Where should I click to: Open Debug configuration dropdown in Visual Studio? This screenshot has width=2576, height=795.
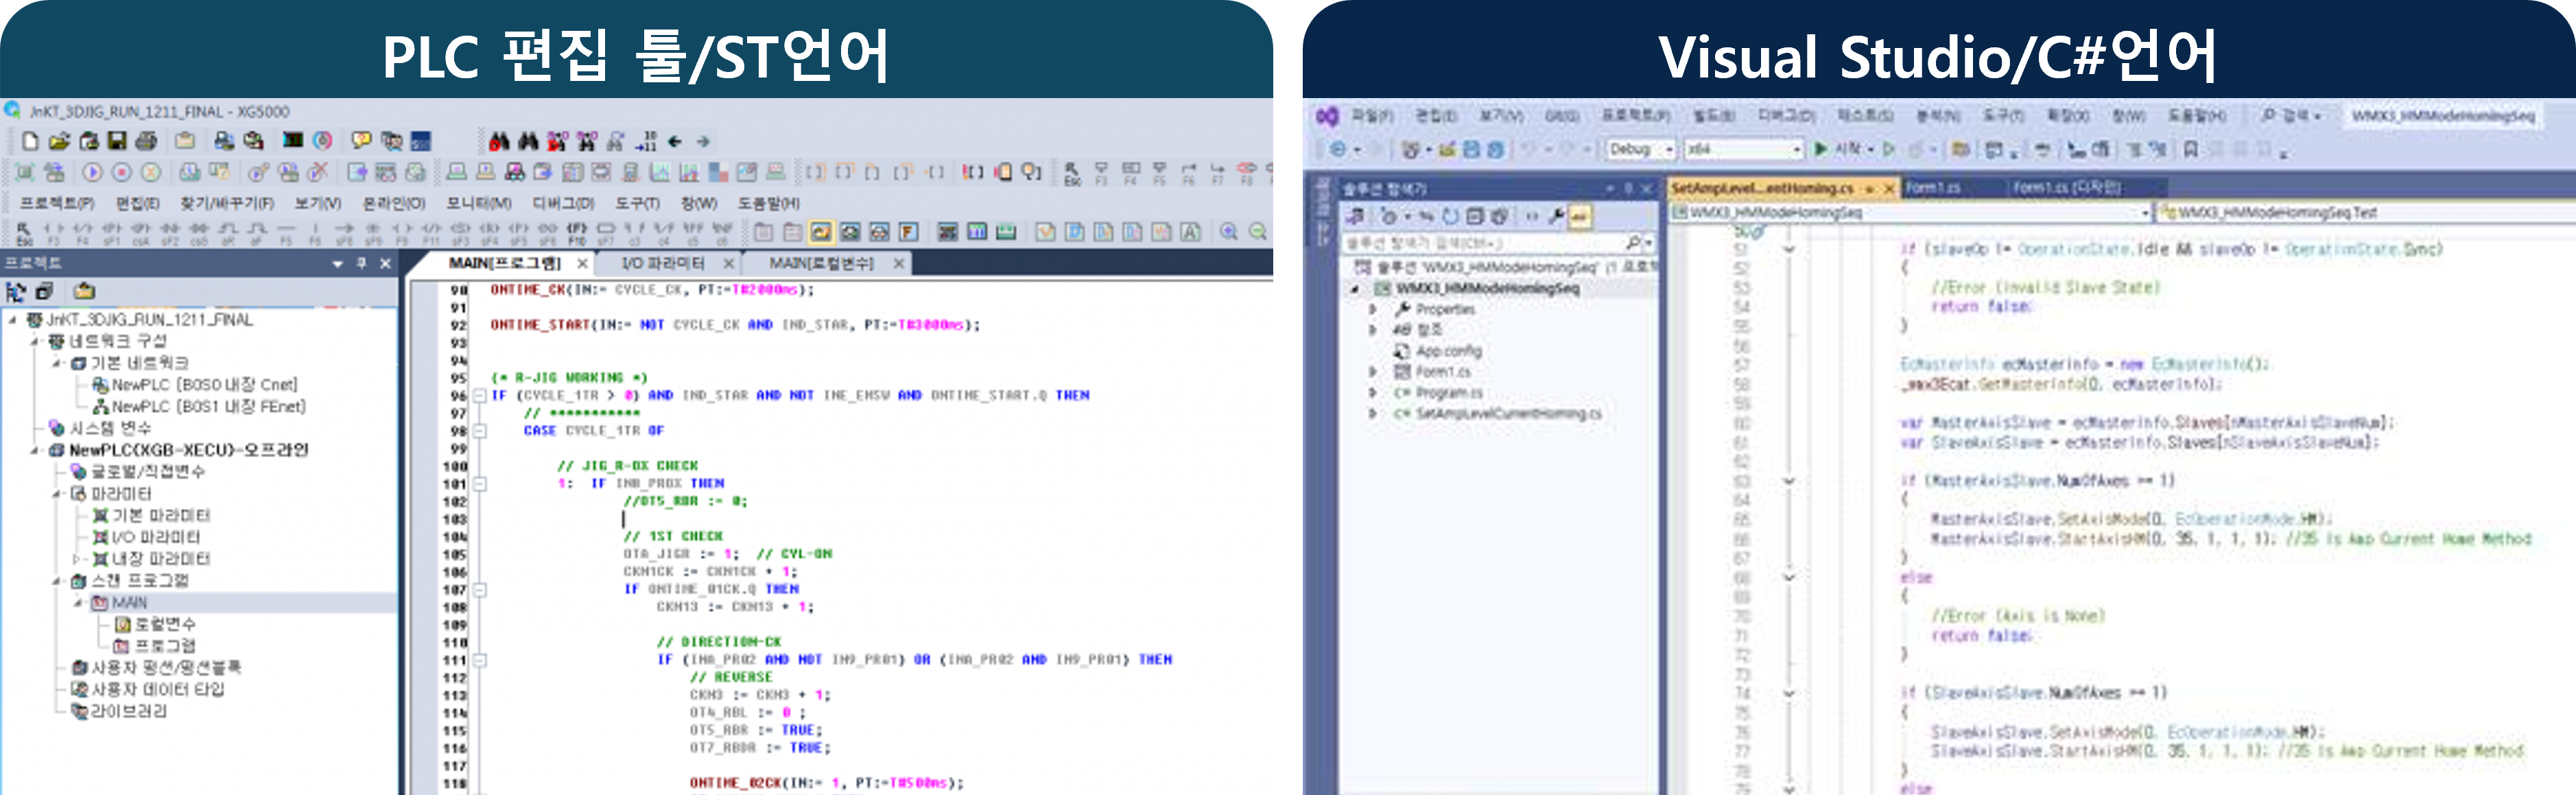pyautogui.click(x=1640, y=149)
